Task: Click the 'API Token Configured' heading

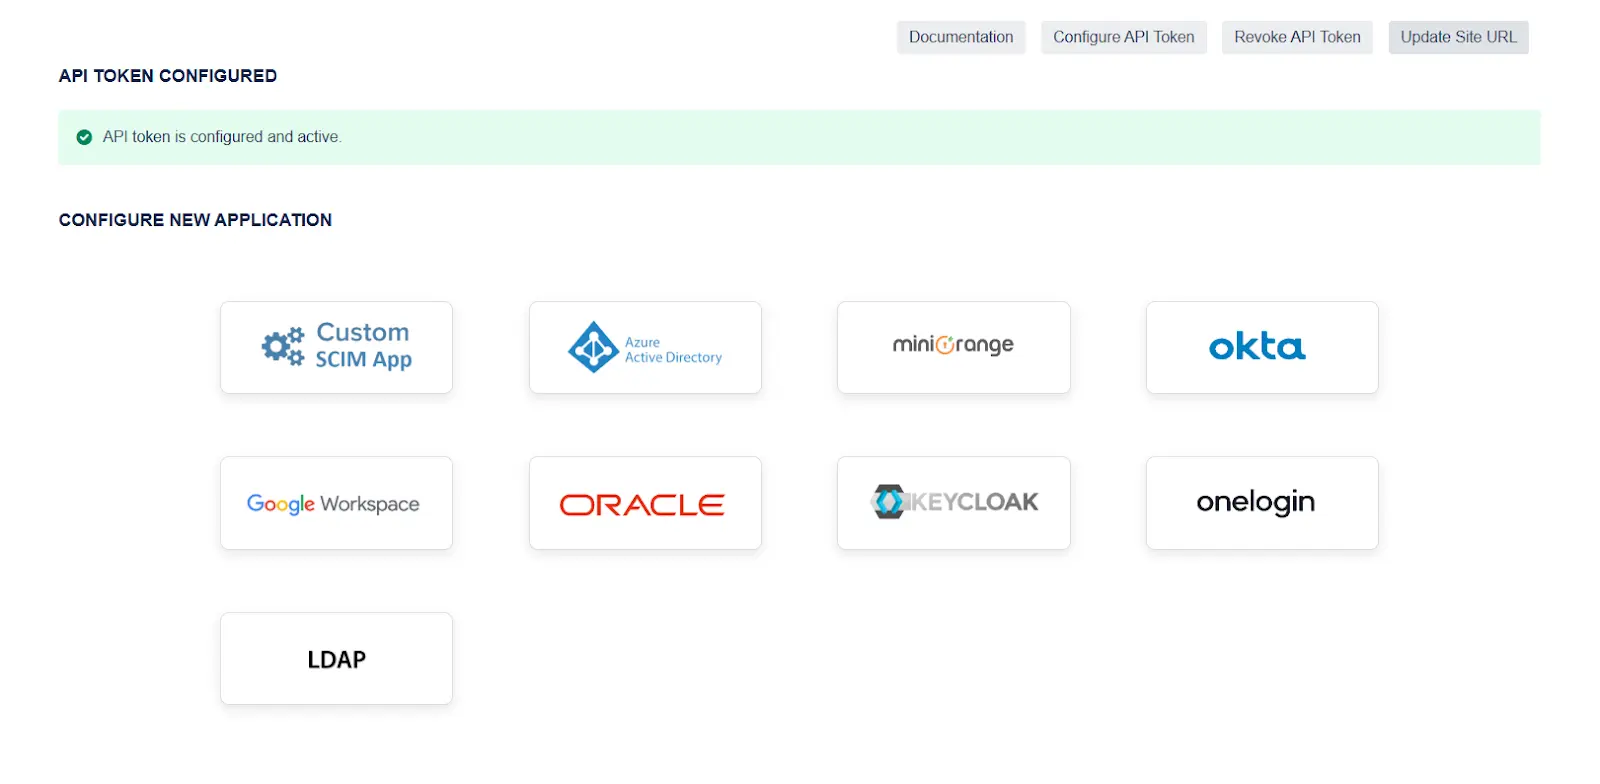Action: (x=168, y=76)
